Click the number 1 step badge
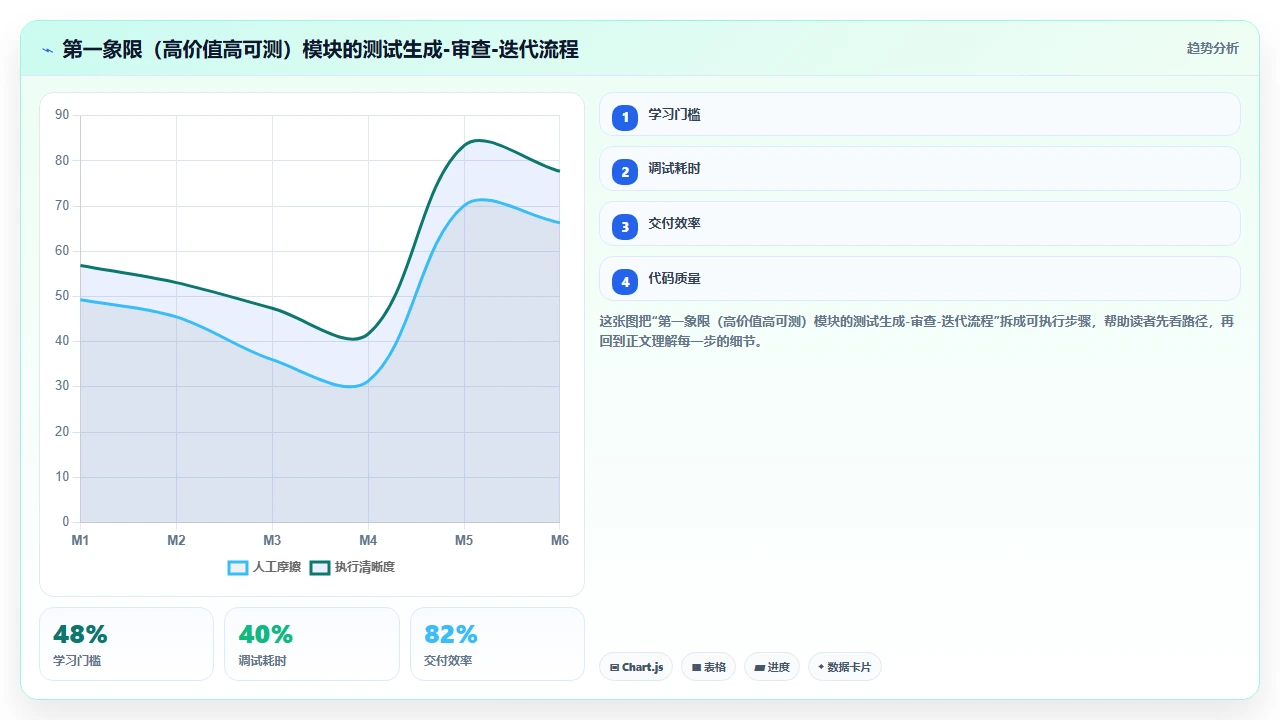The height and width of the screenshot is (720, 1280). (625, 117)
